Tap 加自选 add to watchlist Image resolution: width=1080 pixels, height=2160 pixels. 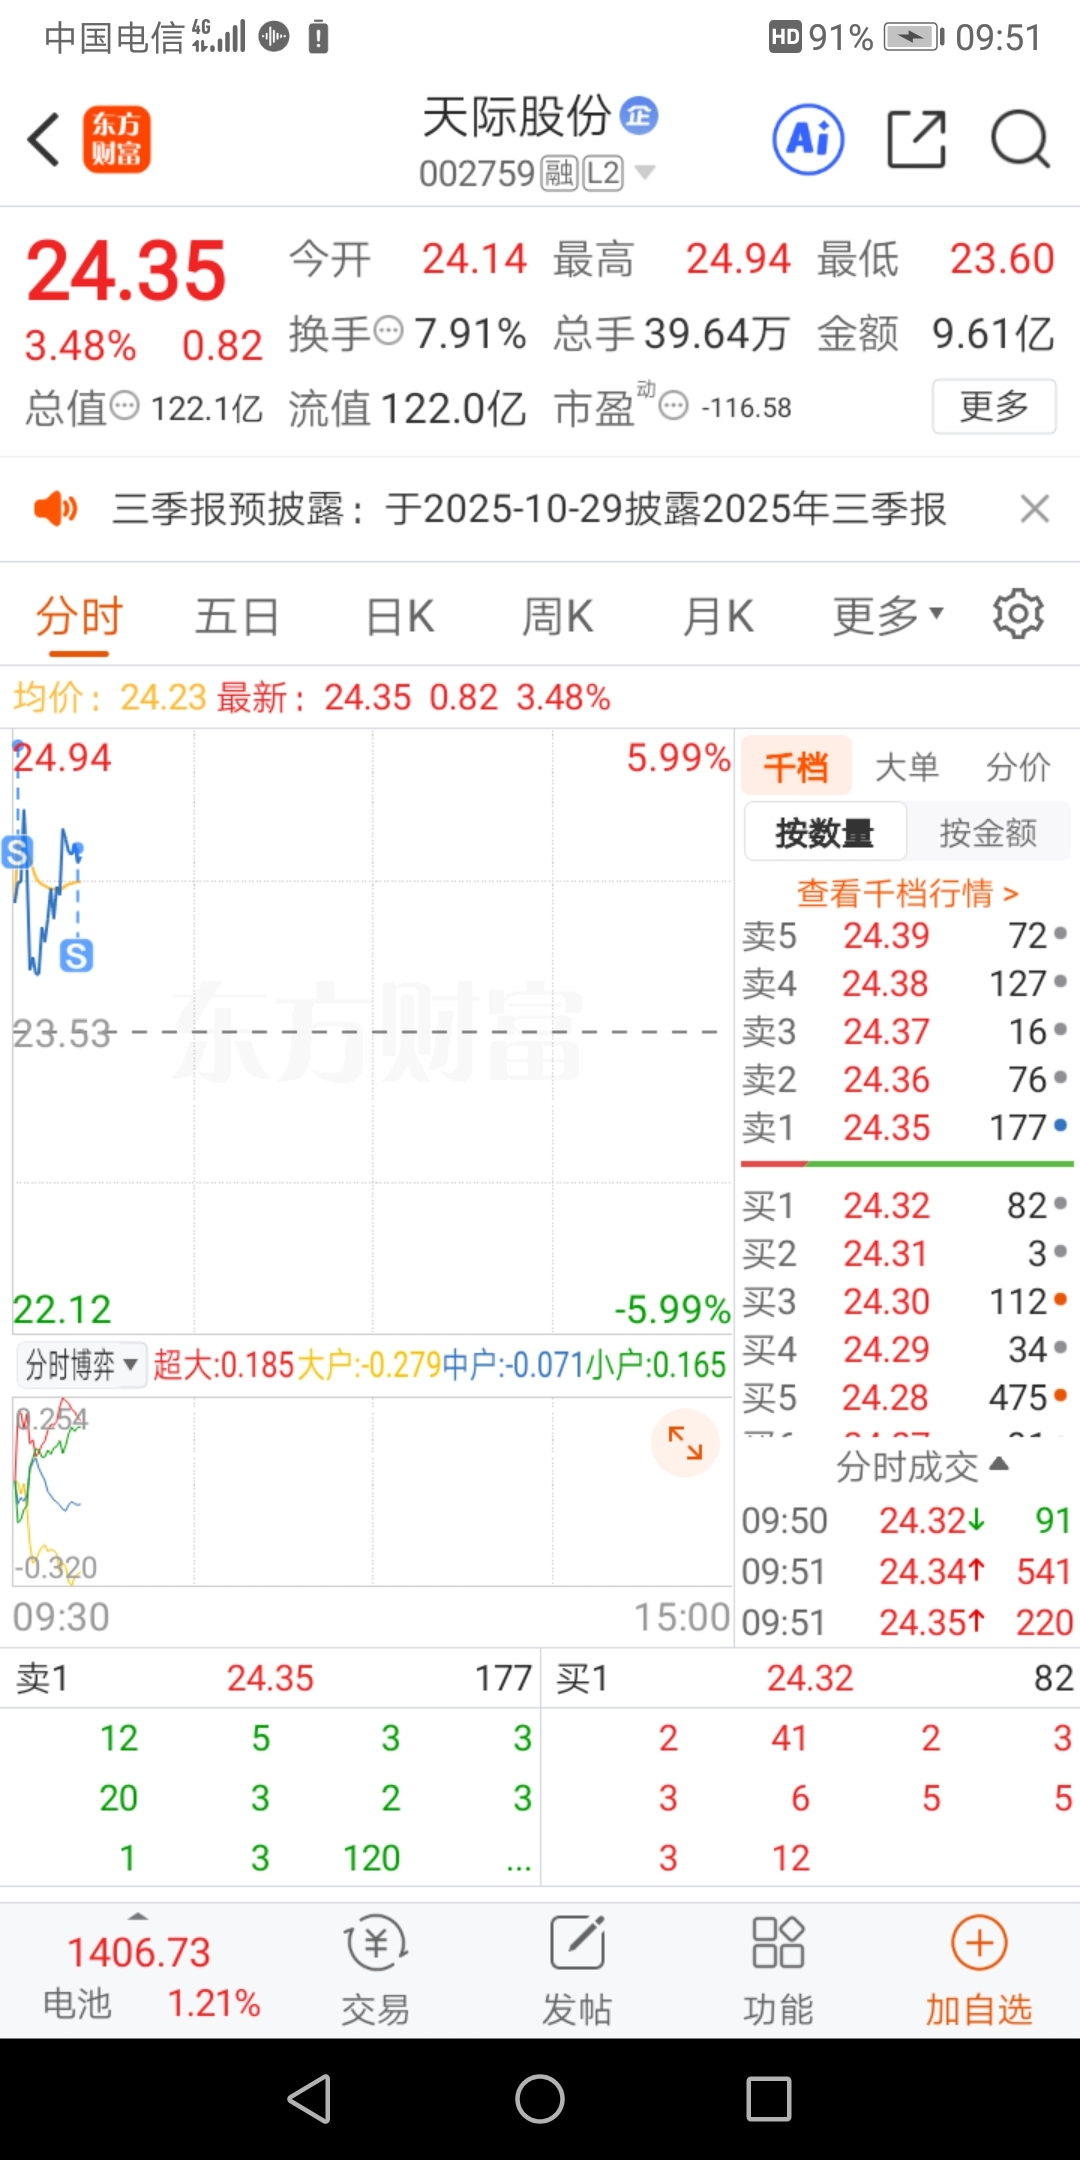pyautogui.click(x=979, y=1971)
